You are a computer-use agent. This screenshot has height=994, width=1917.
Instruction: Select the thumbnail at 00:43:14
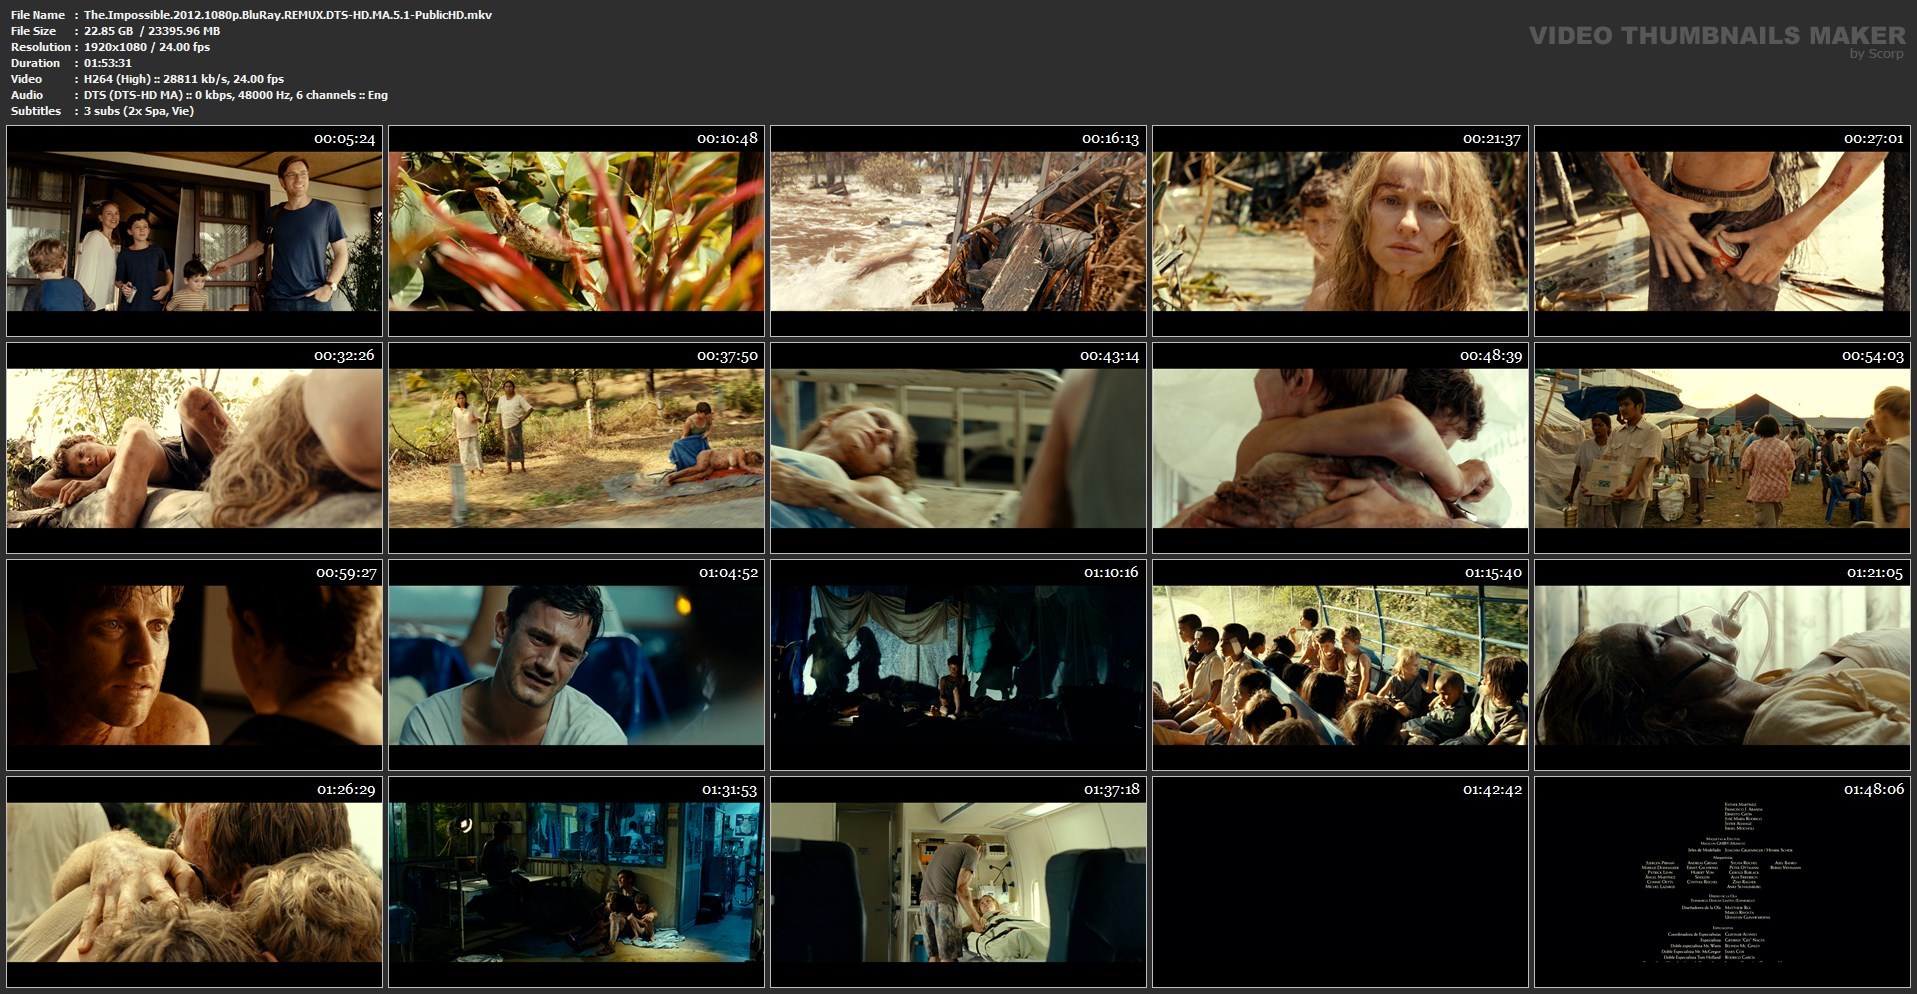click(958, 448)
